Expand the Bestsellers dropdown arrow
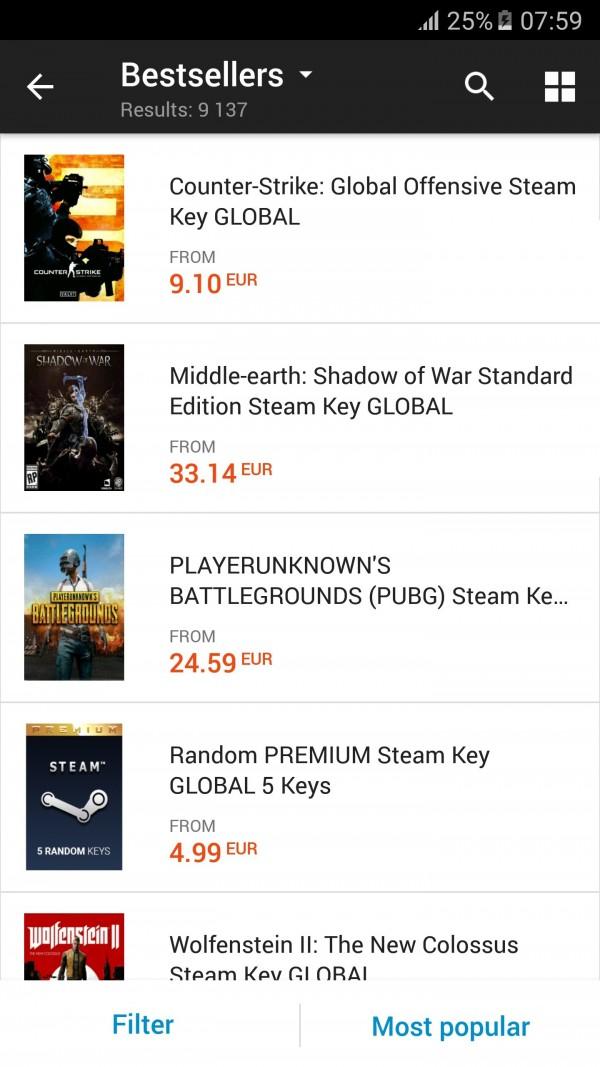 [306, 76]
